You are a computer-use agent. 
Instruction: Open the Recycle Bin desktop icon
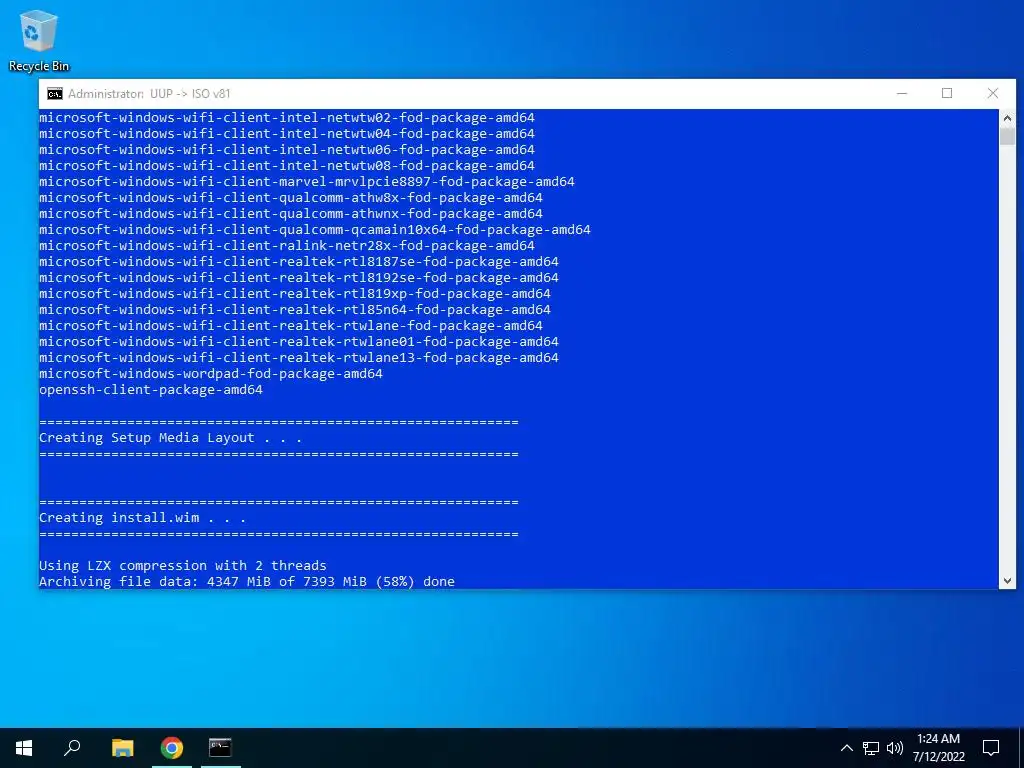(39, 40)
